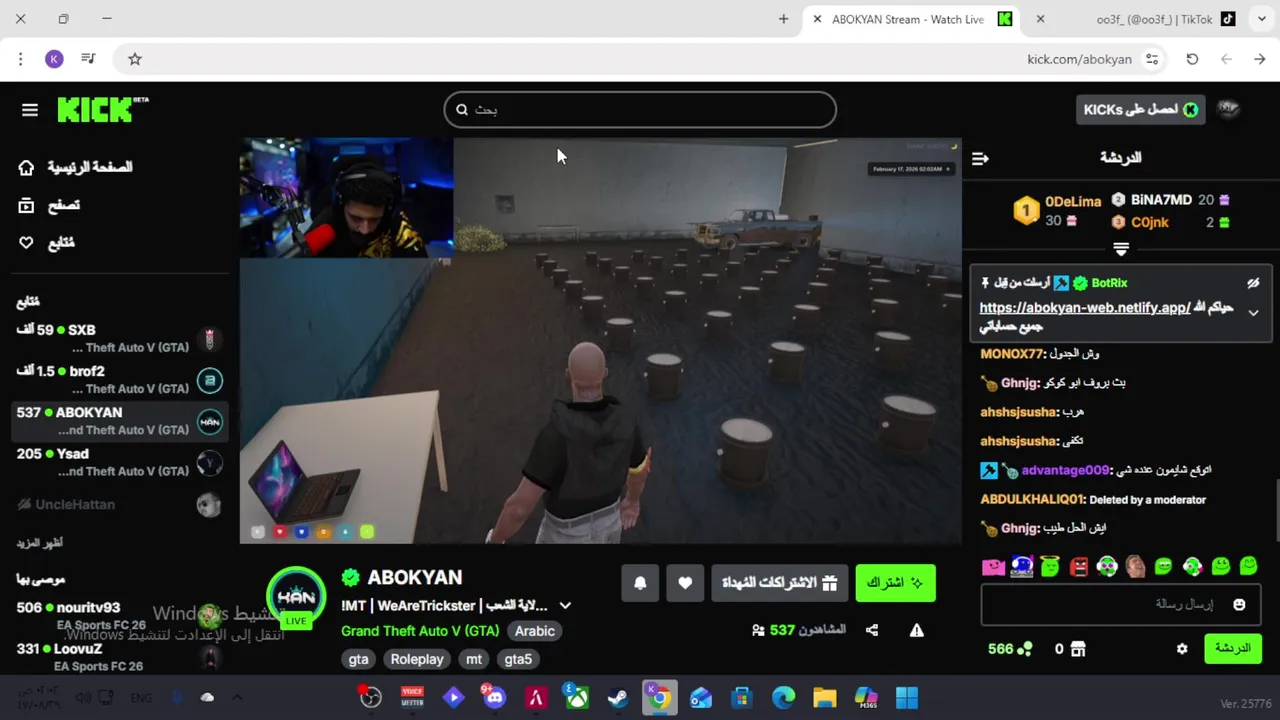Go to the home page icon in sidebar

(26, 167)
